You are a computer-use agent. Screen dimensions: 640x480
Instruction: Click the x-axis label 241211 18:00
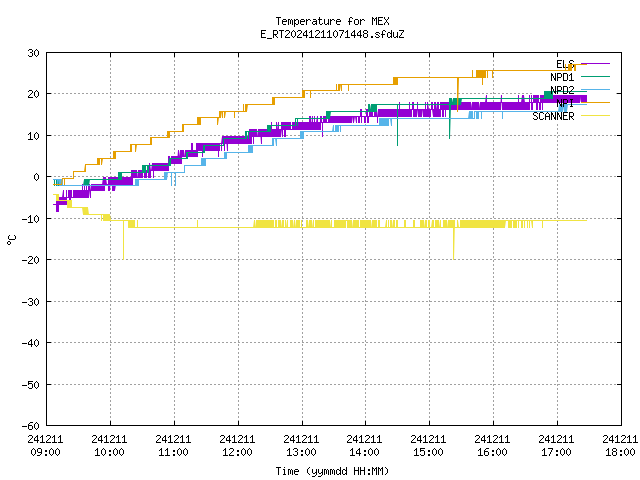coord(620,446)
